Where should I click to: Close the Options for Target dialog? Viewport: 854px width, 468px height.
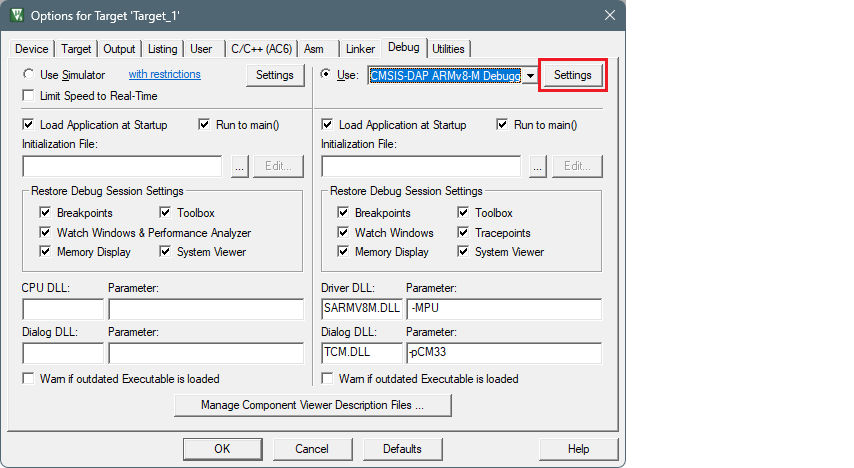609,15
